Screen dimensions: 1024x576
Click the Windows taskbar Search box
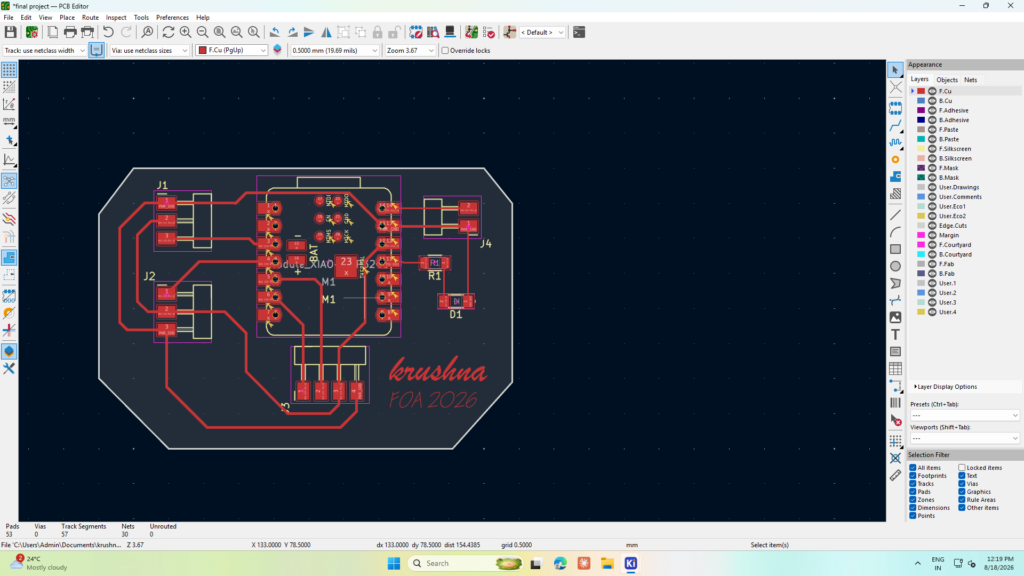click(466, 563)
